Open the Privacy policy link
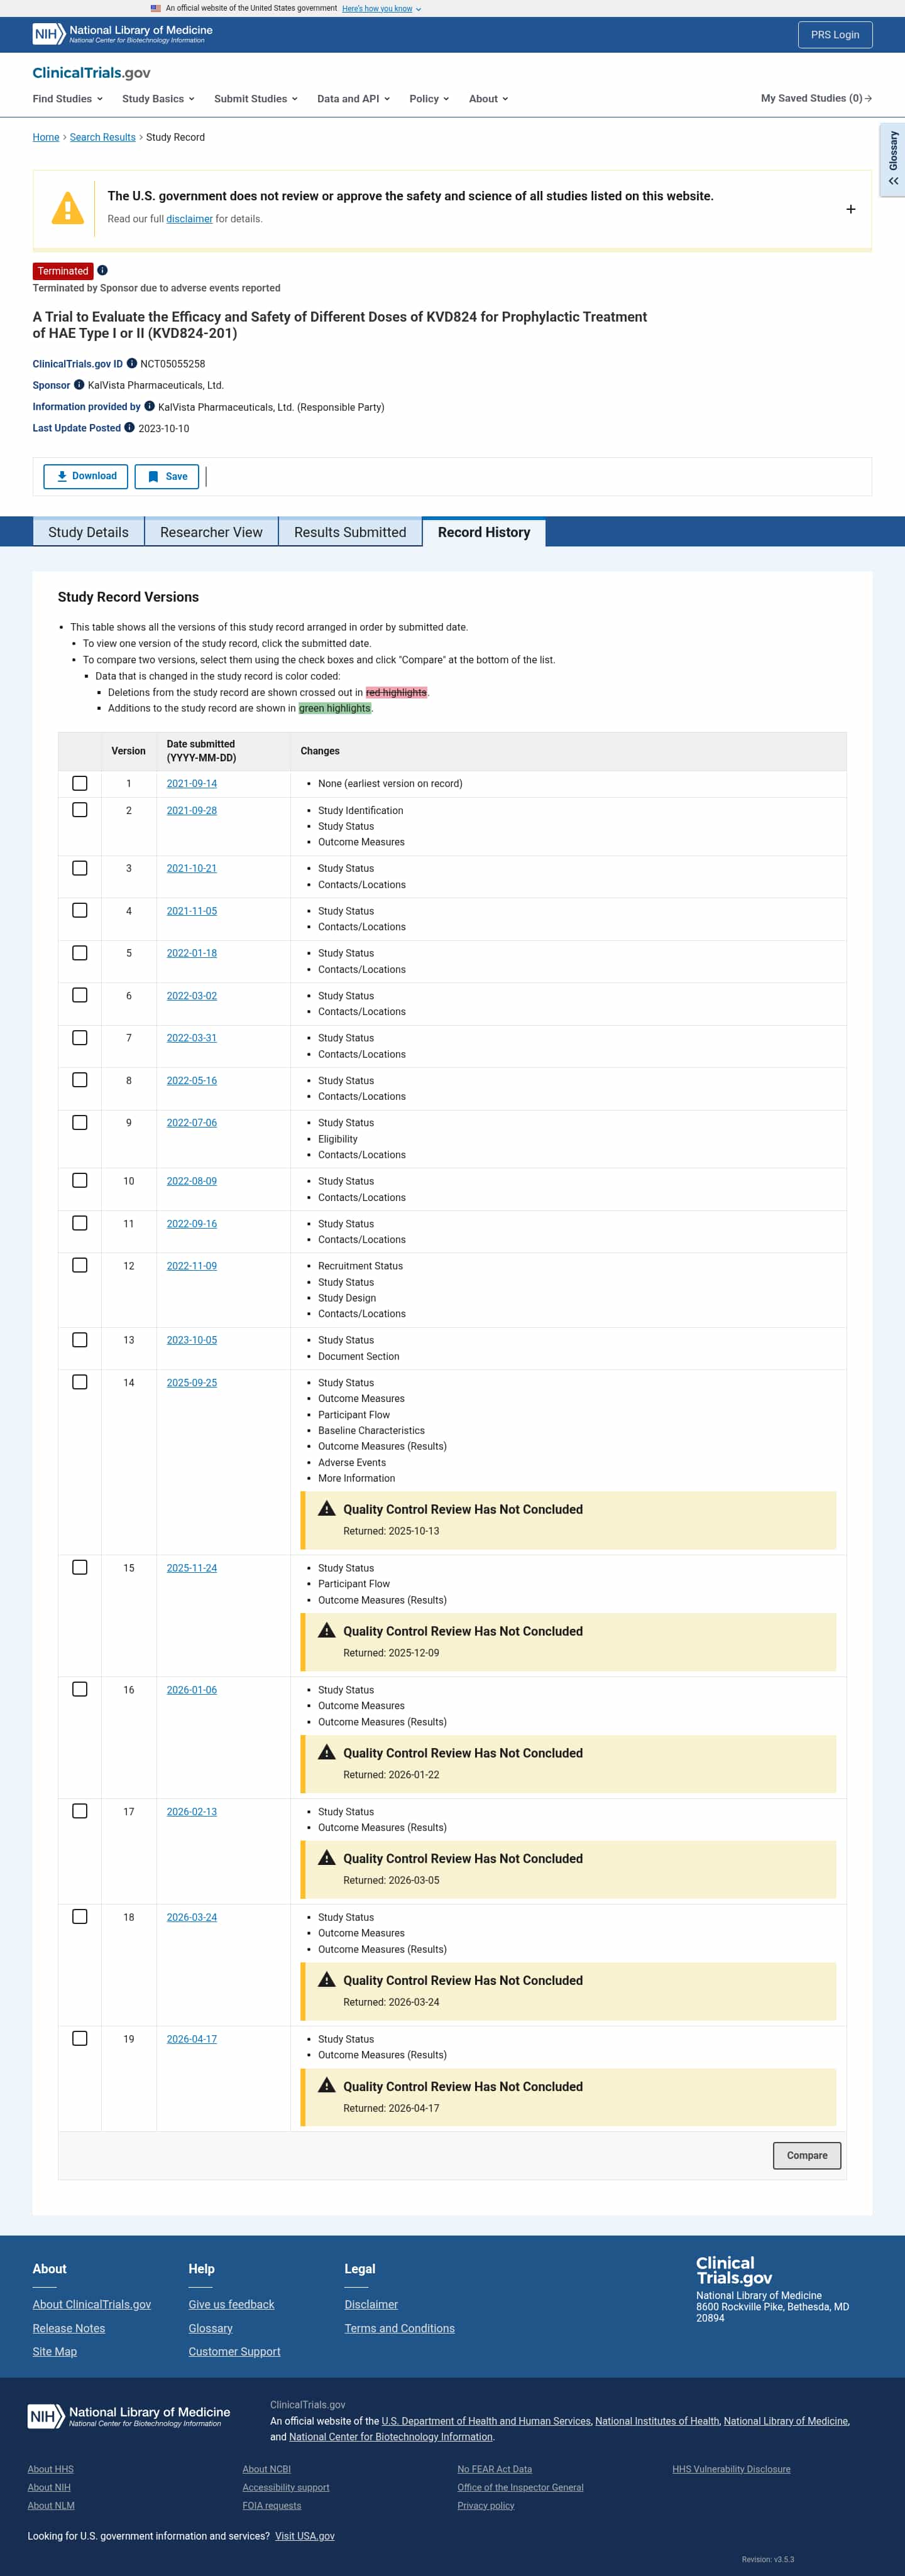The width and height of the screenshot is (905, 2576). tap(486, 2505)
